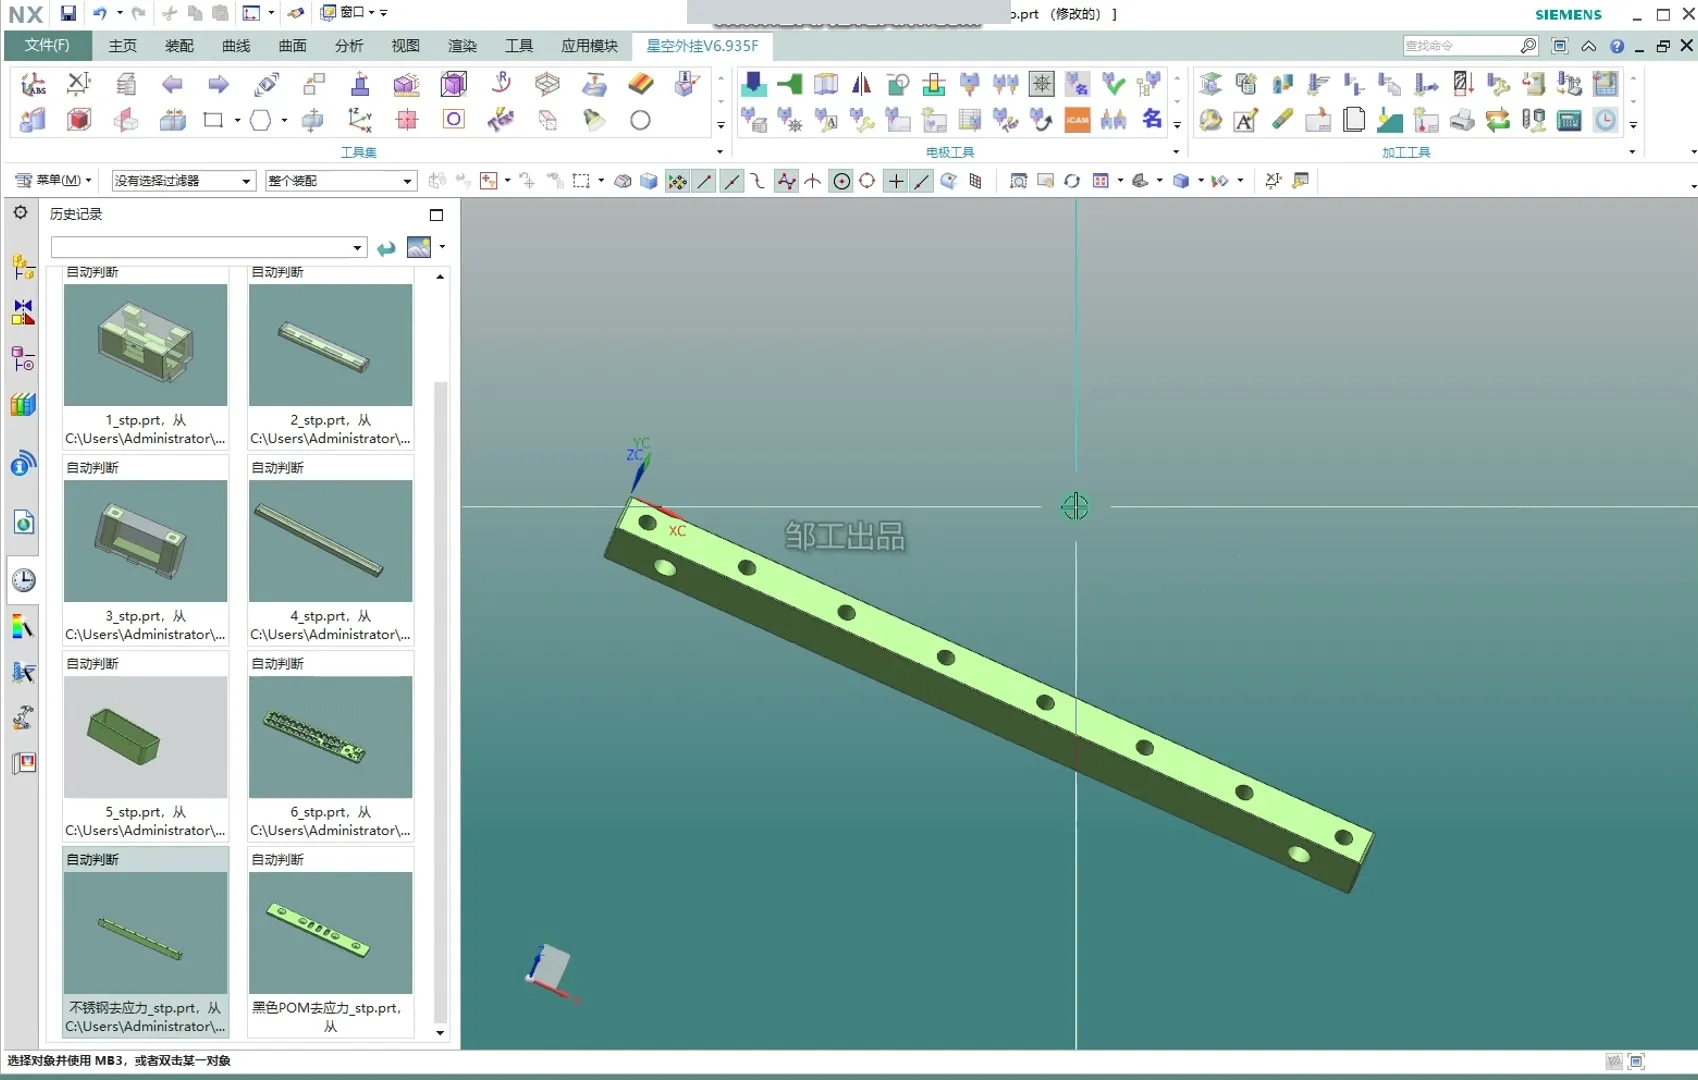This screenshot has width=1698, height=1080.
Task: Expand the 菜单(M) menu dropdown
Action: [x=54, y=180]
